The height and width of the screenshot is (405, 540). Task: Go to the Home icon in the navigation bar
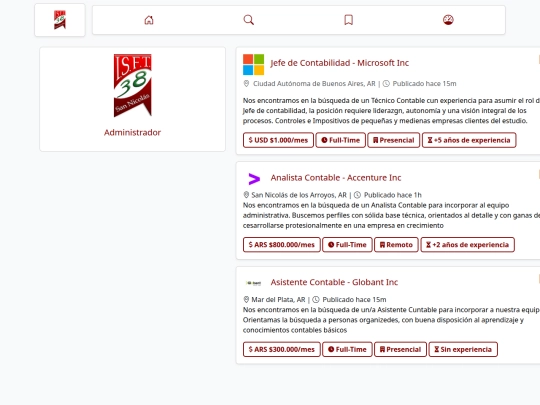click(x=149, y=20)
